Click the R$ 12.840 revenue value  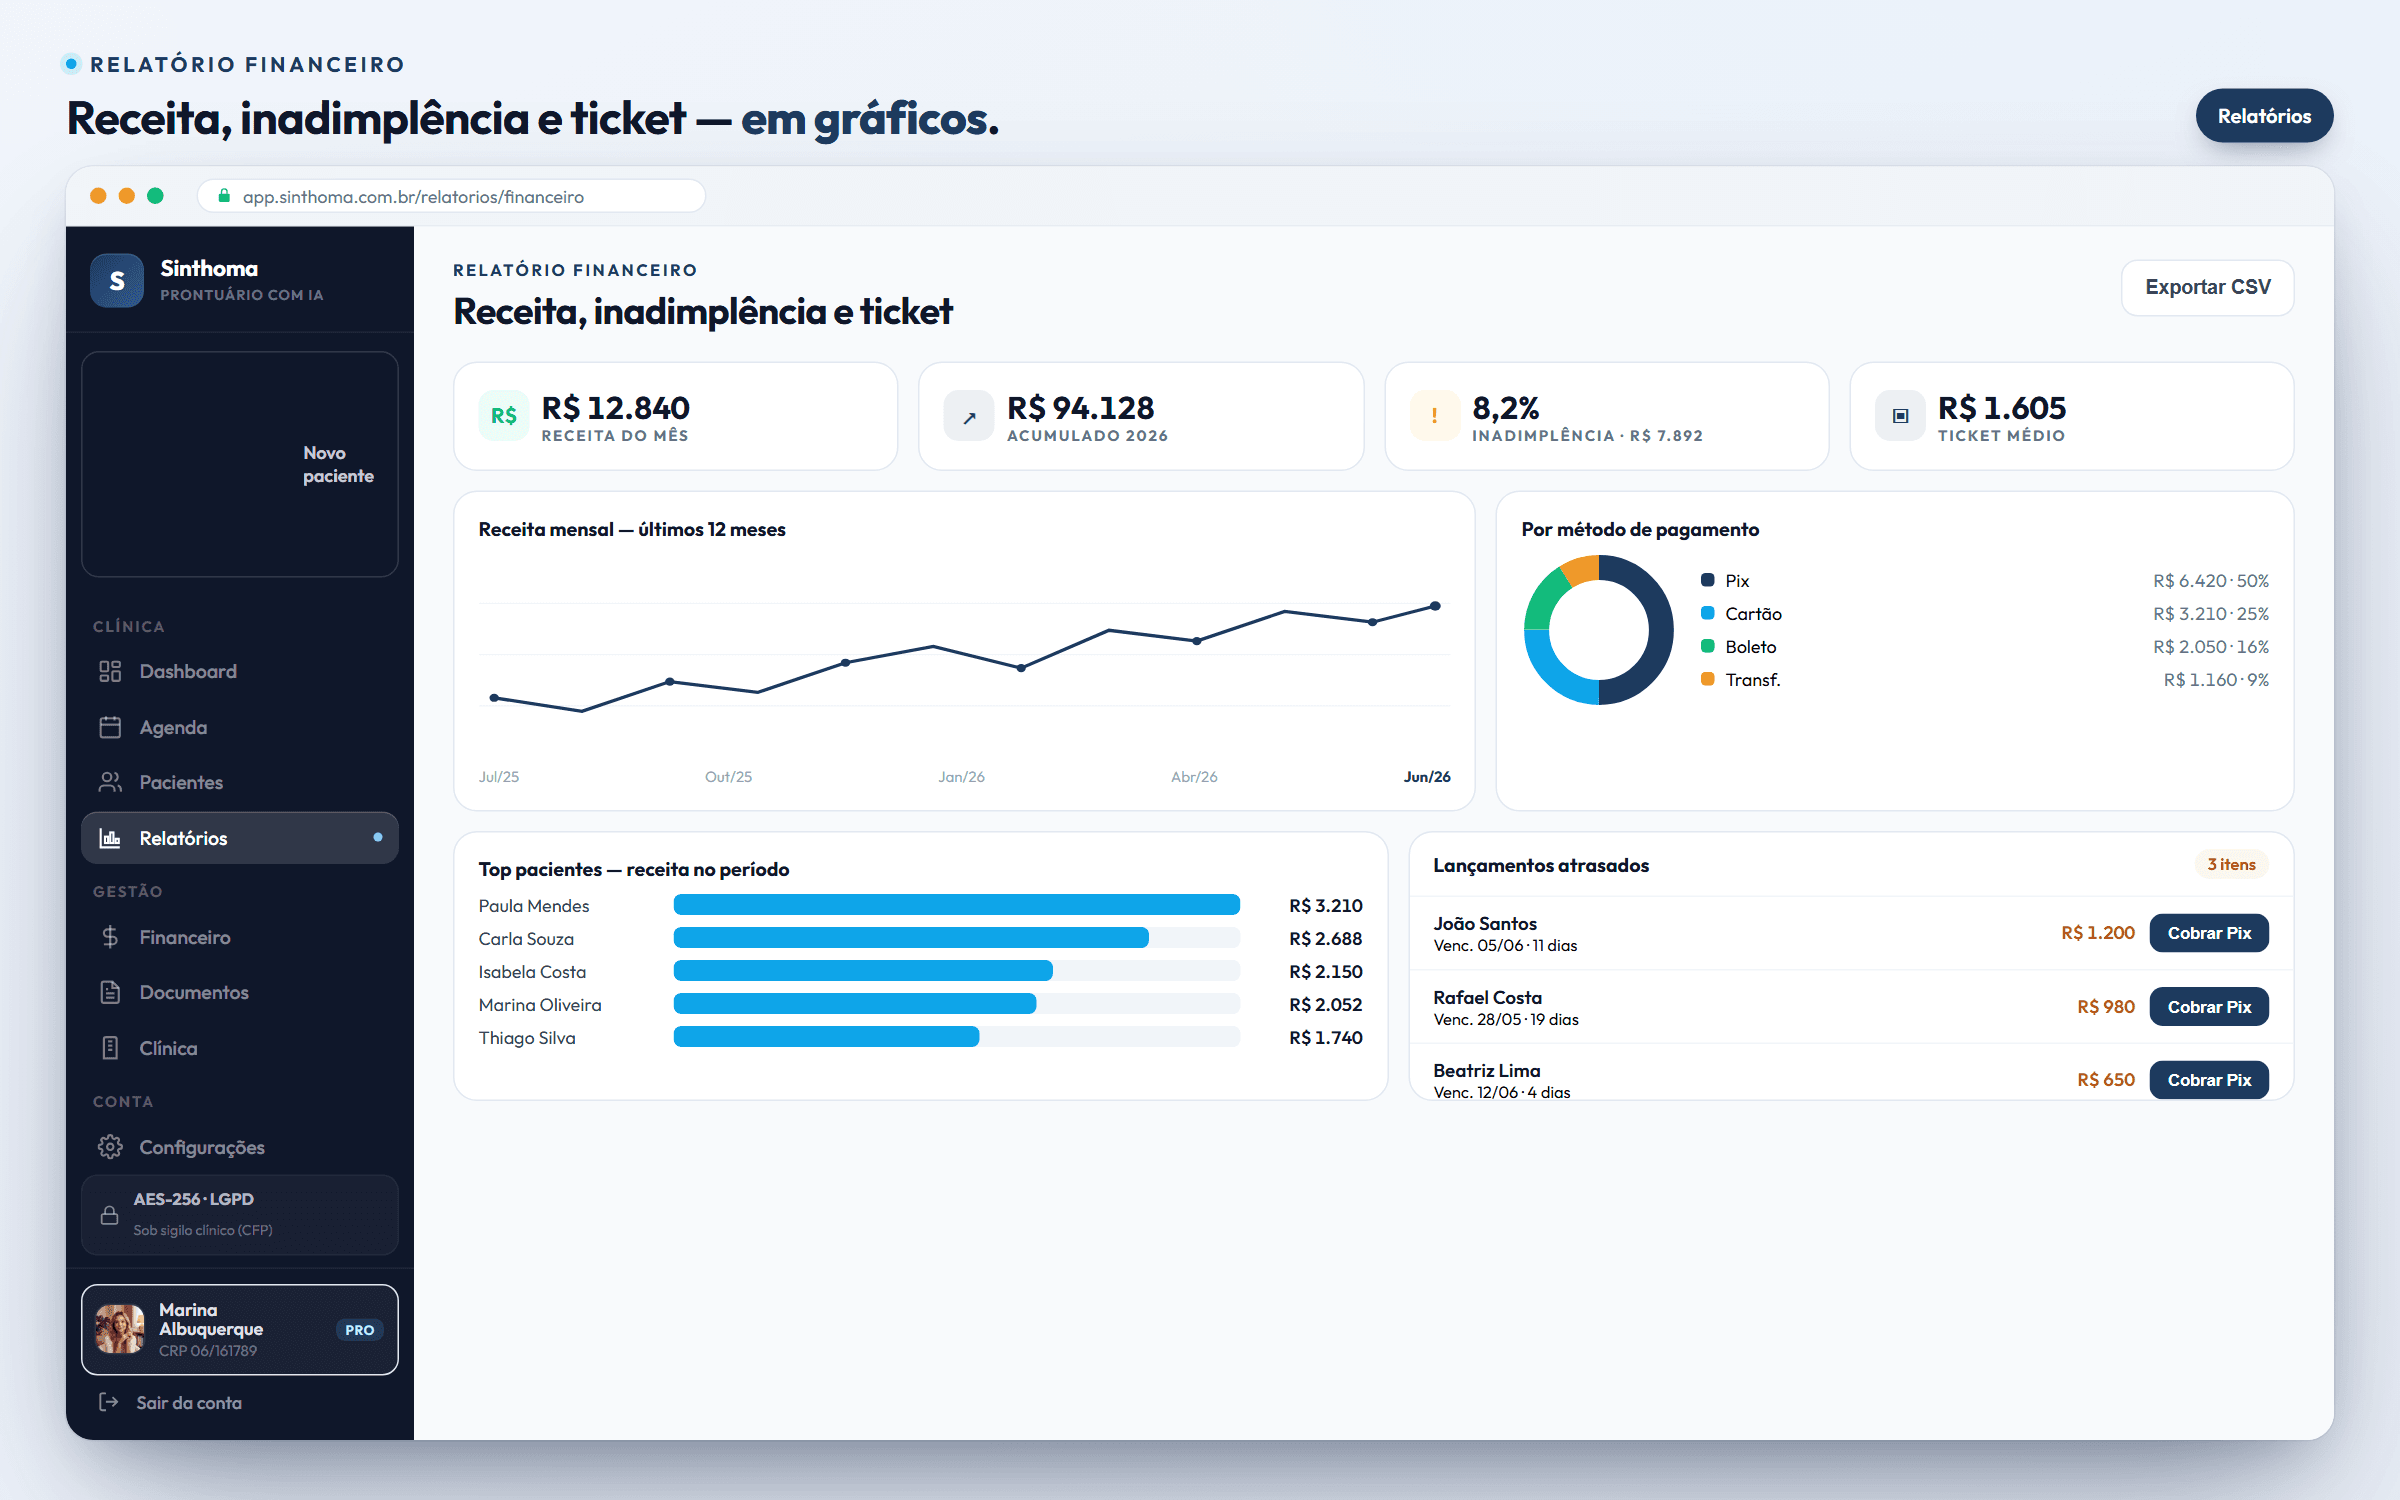point(615,408)
